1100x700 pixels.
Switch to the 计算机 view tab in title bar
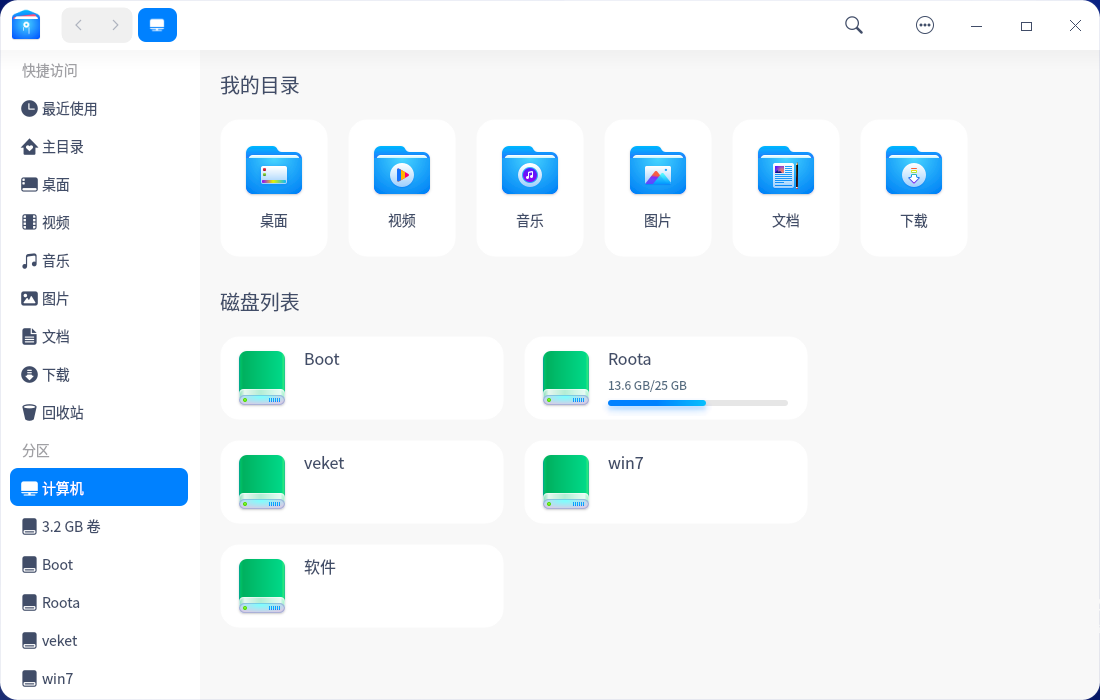click(157, 24)
